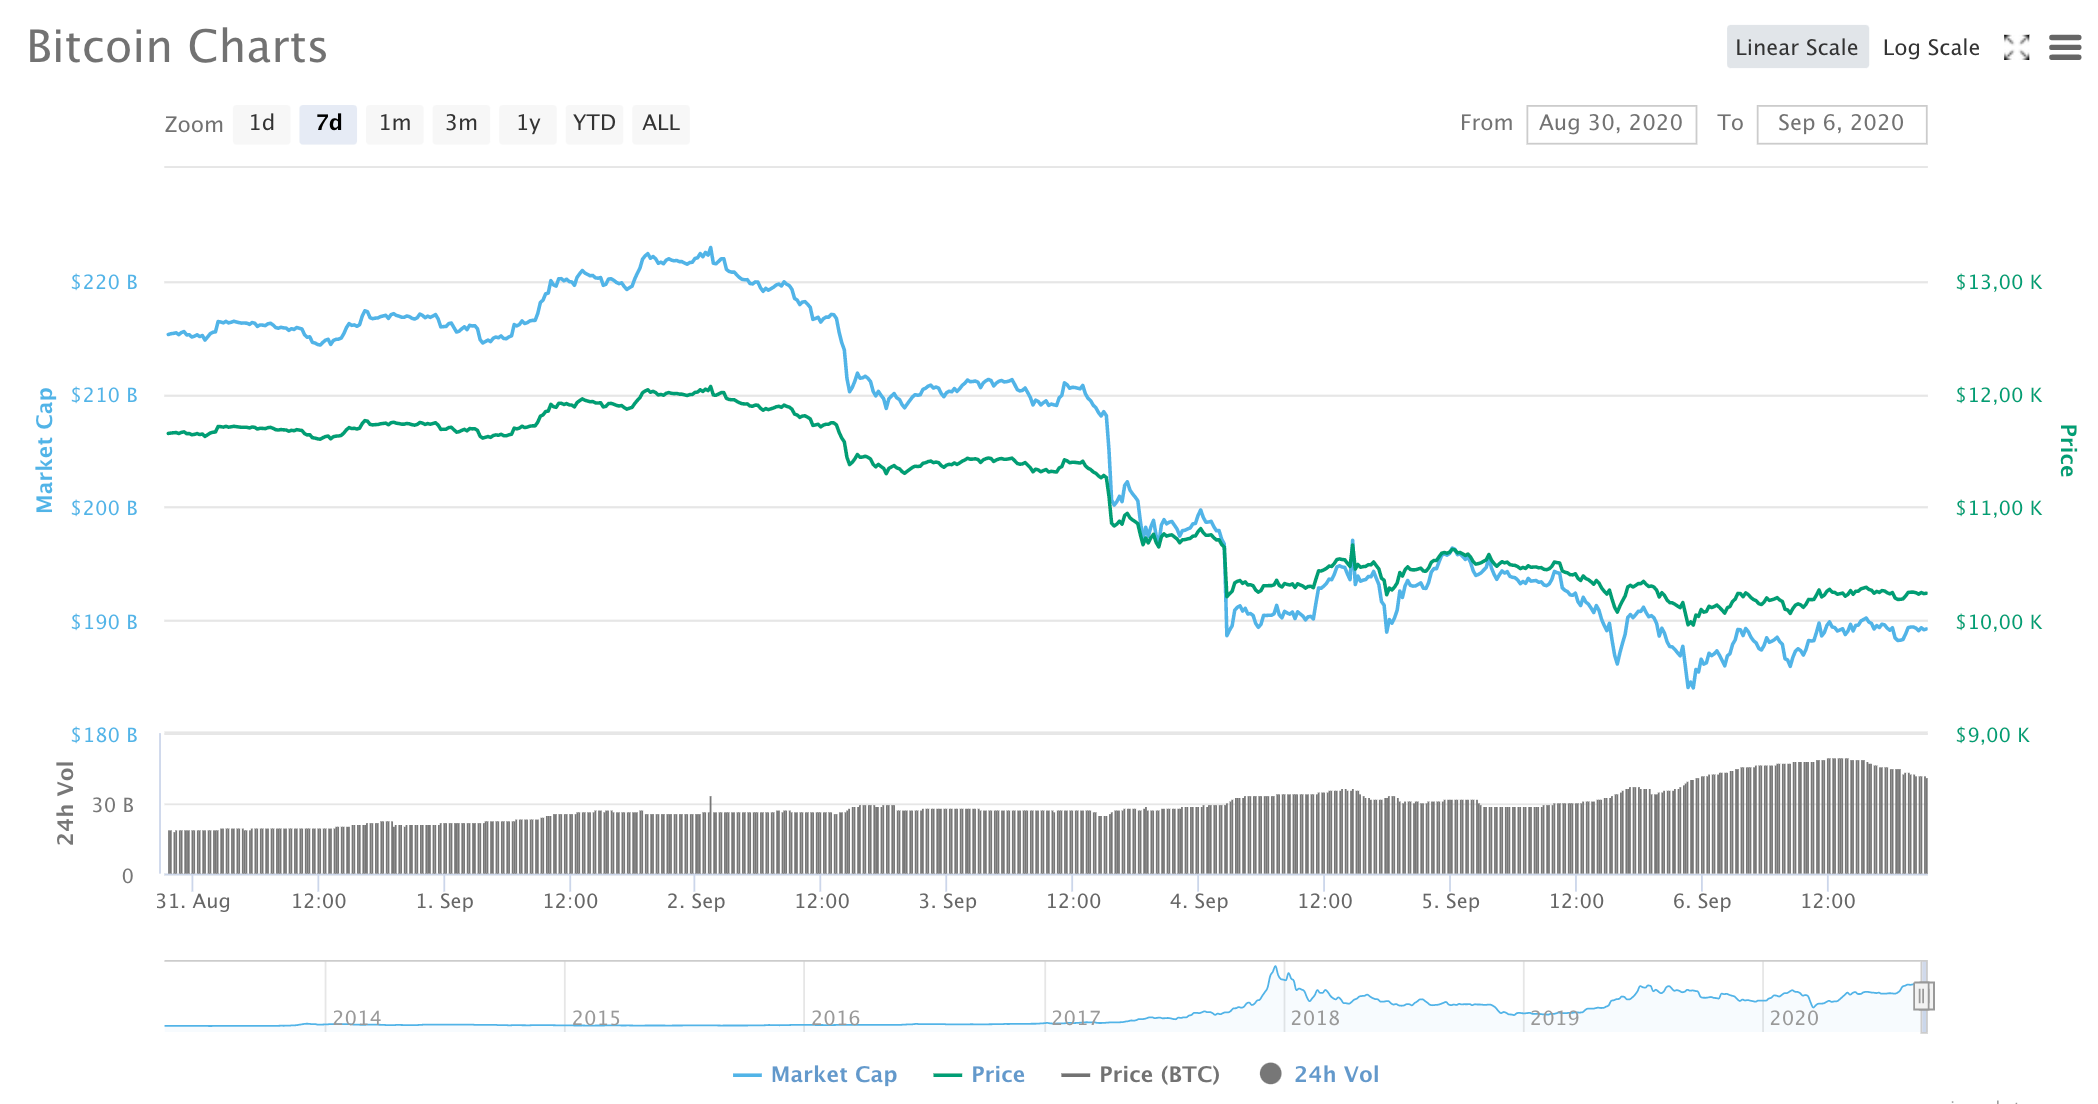
Task: Toggle the 24h Vol series label
Action: [x=1336, y=1074]
